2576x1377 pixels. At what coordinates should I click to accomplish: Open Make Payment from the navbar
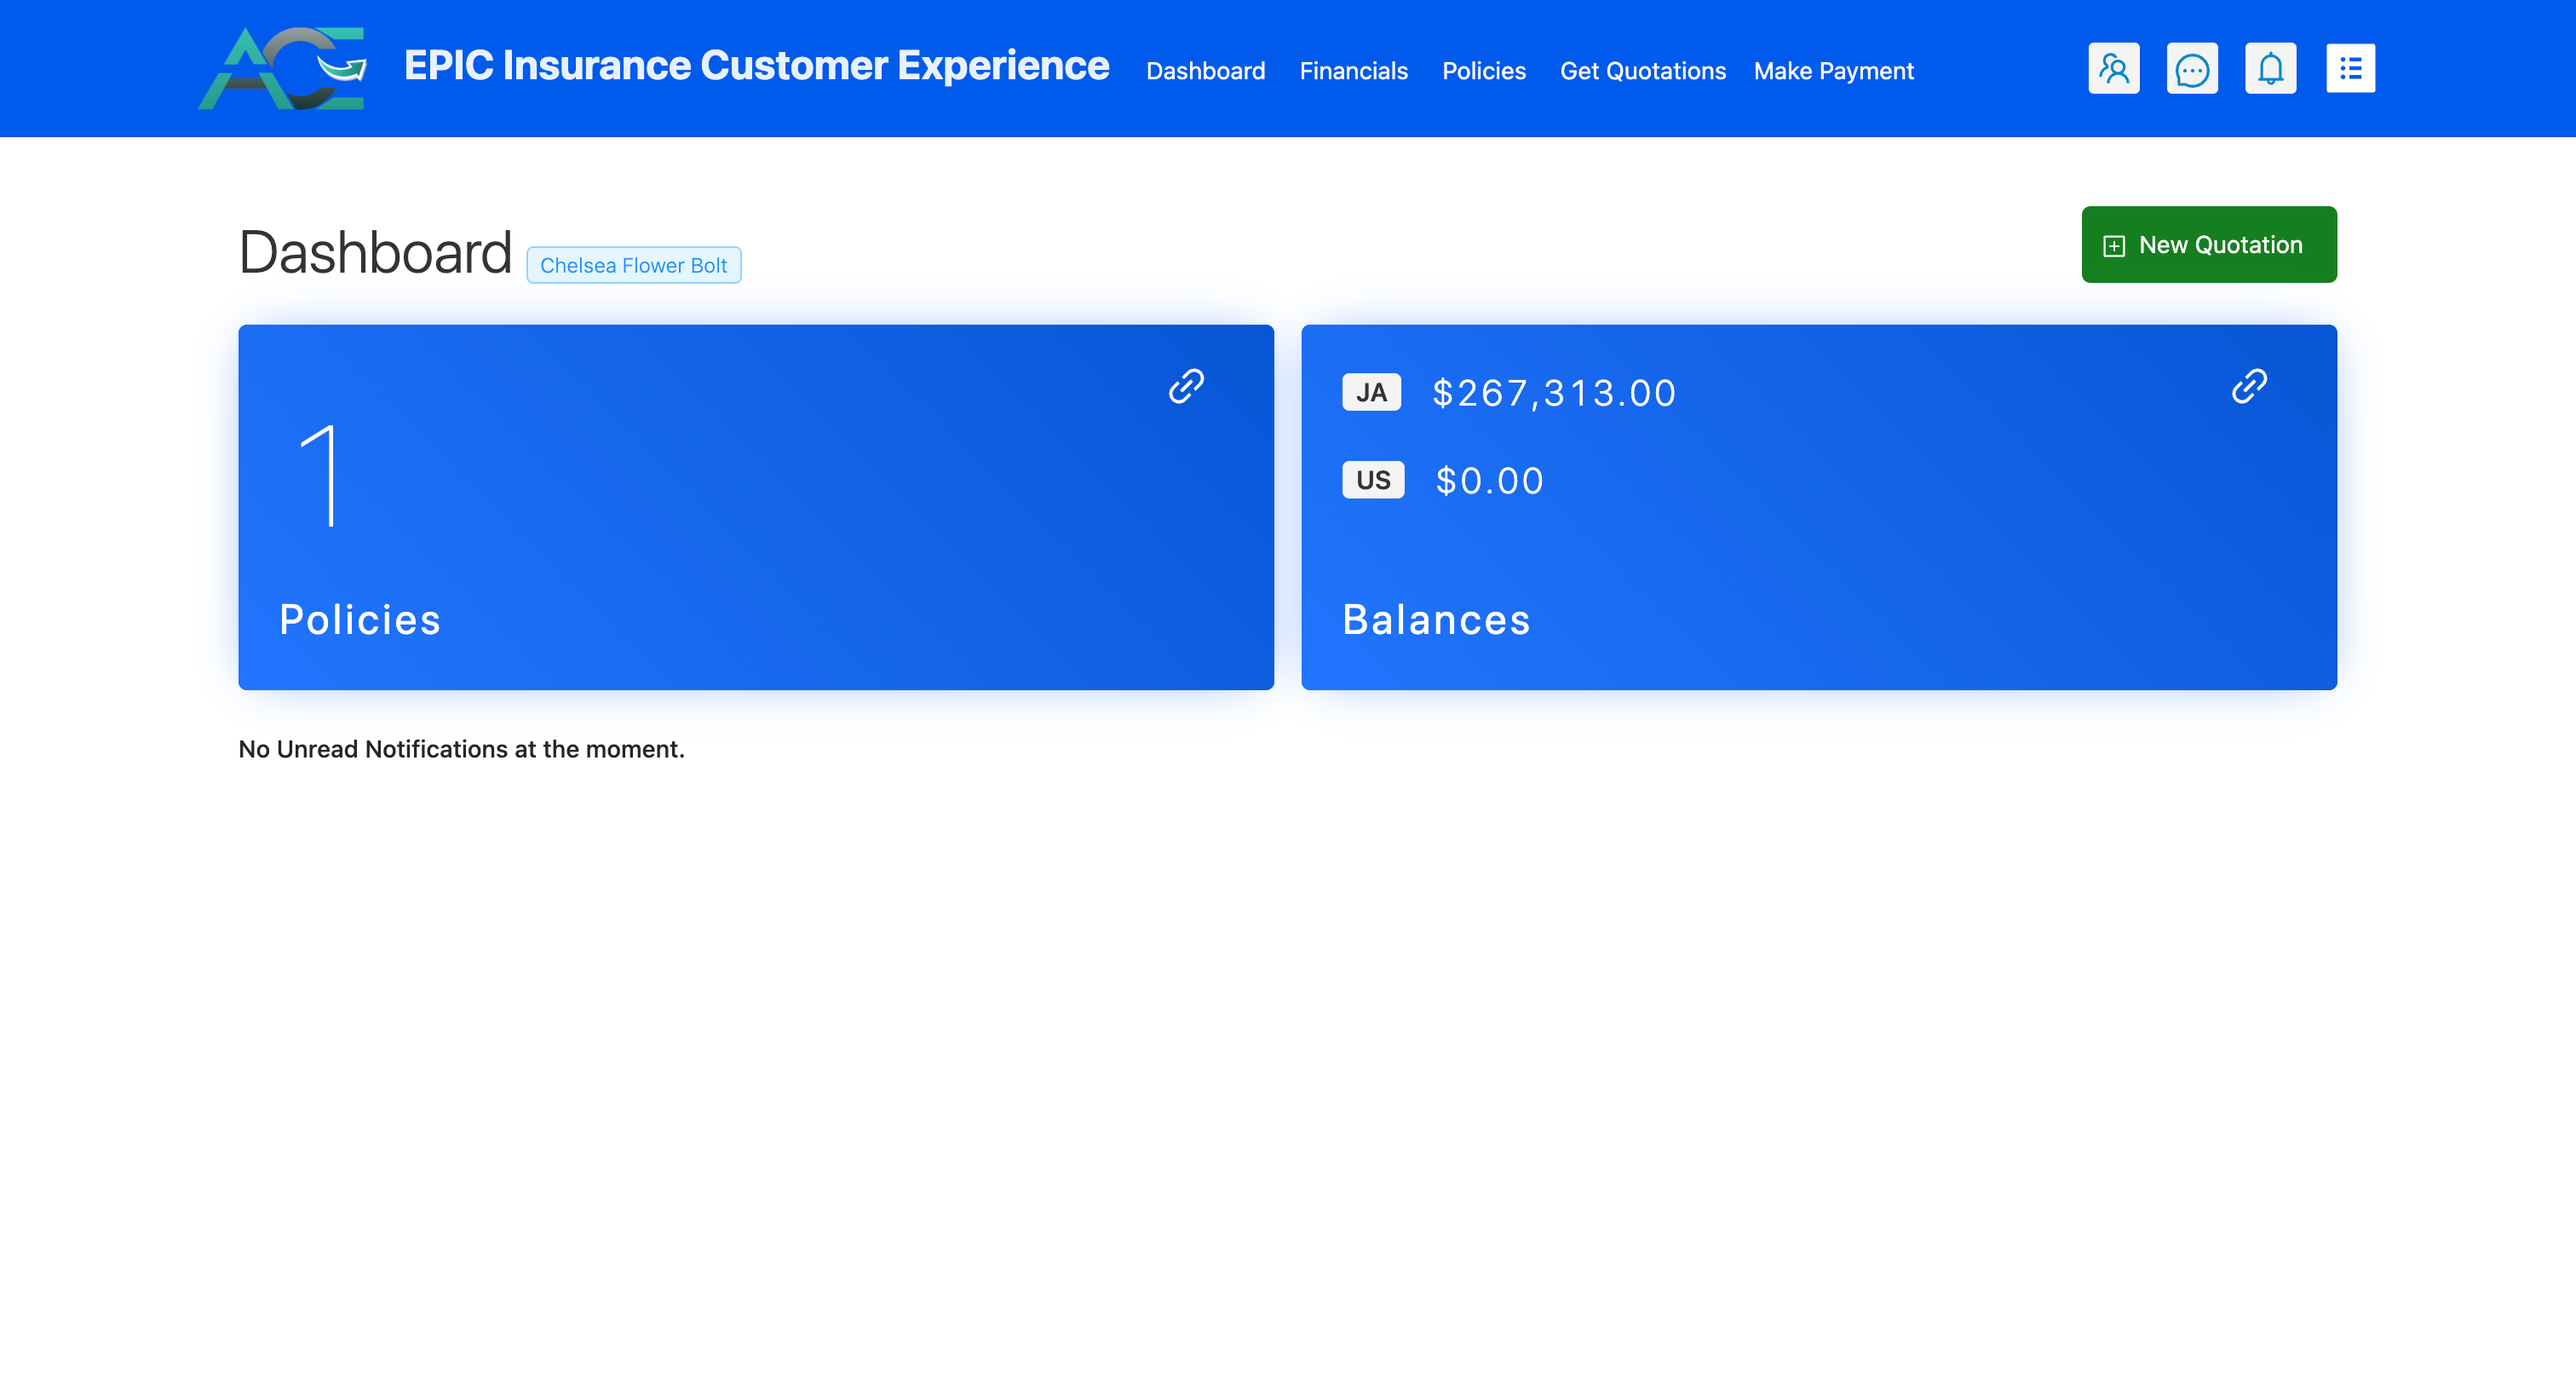[1833, 71]
